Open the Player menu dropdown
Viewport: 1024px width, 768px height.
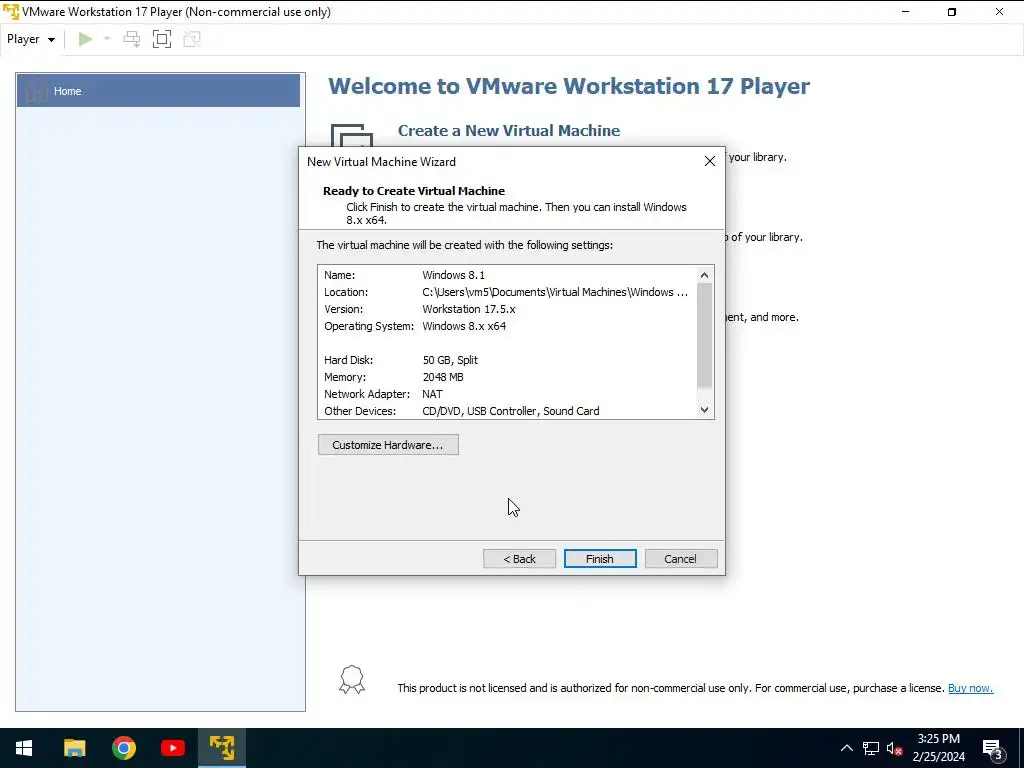31,39
